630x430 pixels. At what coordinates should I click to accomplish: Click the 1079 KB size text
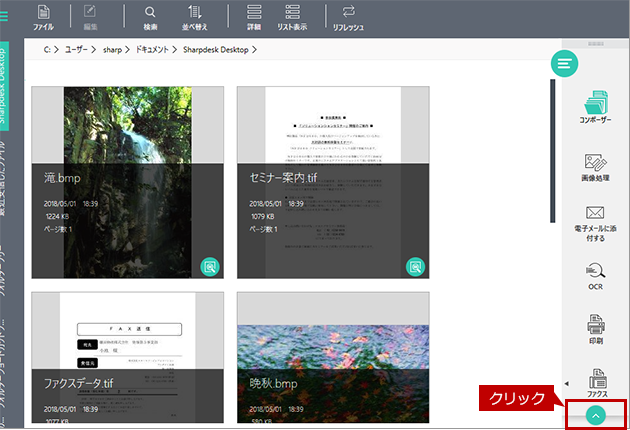[263, 216]
